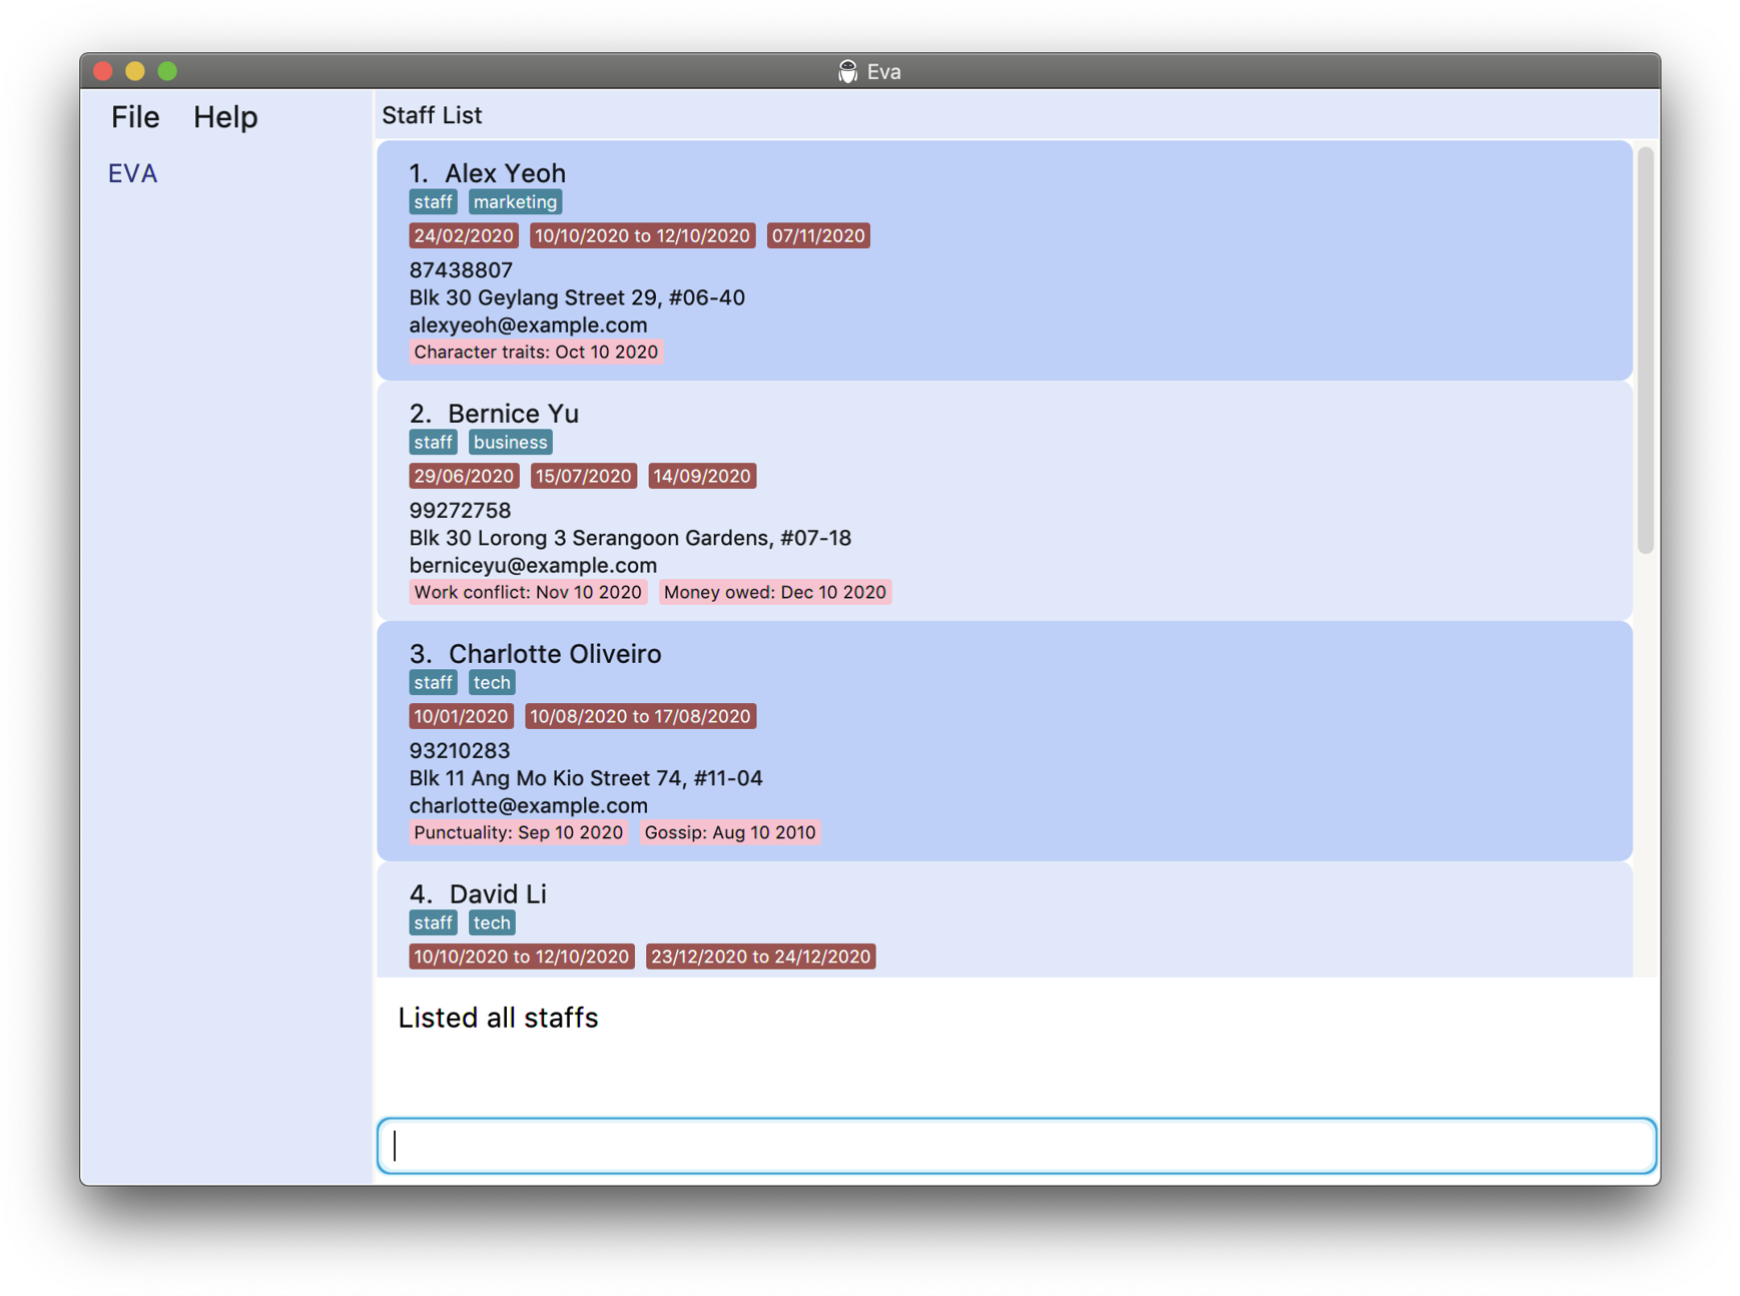Click berniceyu@example.com email
The width and height of the screenshot is (1740, 1296).
point(533,565)
